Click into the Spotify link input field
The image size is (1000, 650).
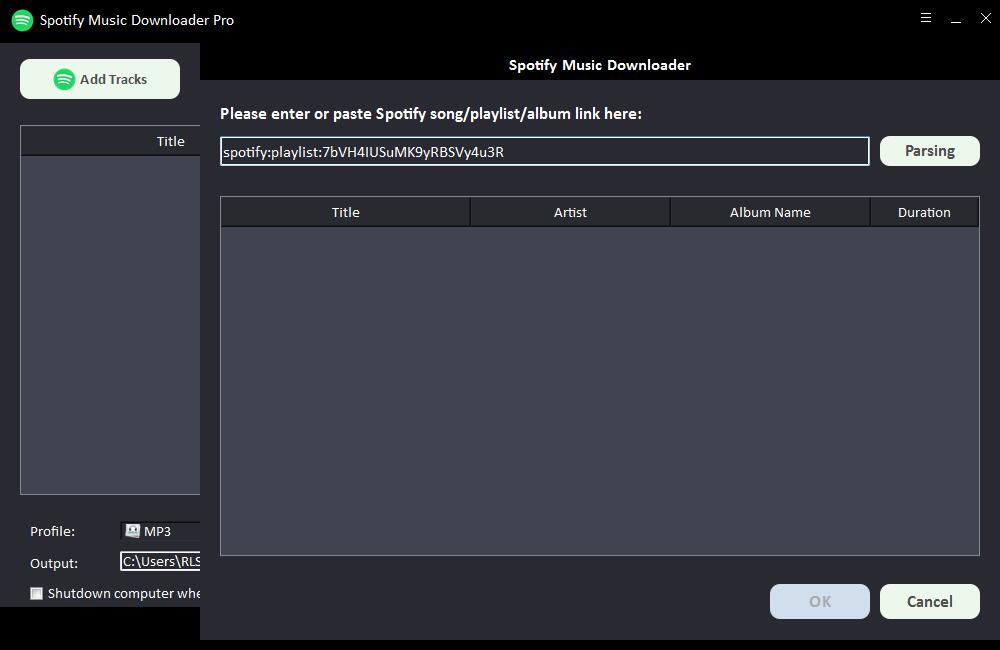click(544, 152)
